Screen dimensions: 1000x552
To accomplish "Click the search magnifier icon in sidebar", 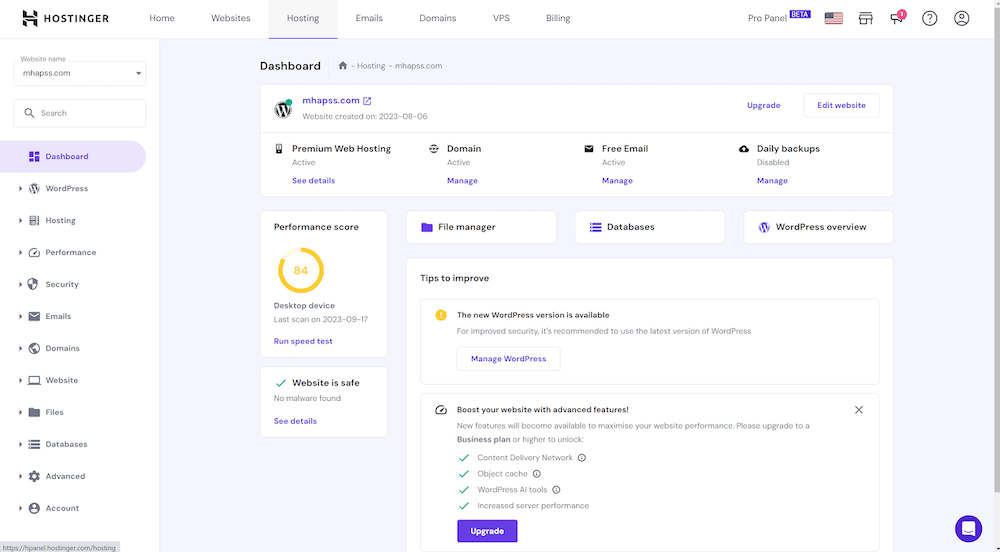I will pyautogui.click(x=29, y=113).
